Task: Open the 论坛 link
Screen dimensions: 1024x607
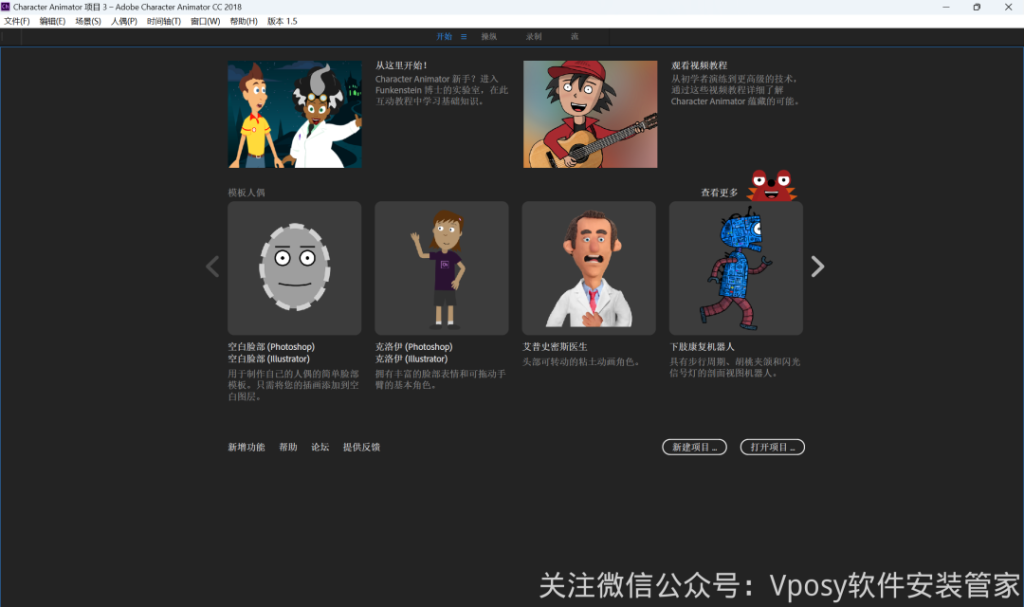Action: (320, 448)
